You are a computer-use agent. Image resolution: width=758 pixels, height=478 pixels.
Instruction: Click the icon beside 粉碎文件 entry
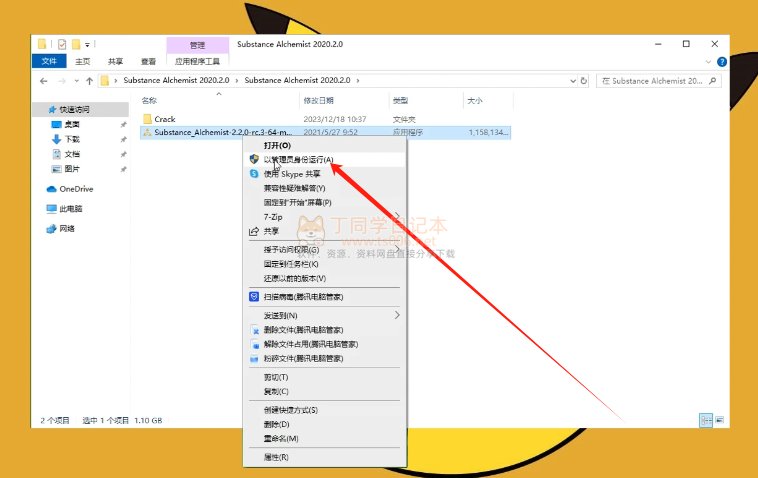coord(254,359)
